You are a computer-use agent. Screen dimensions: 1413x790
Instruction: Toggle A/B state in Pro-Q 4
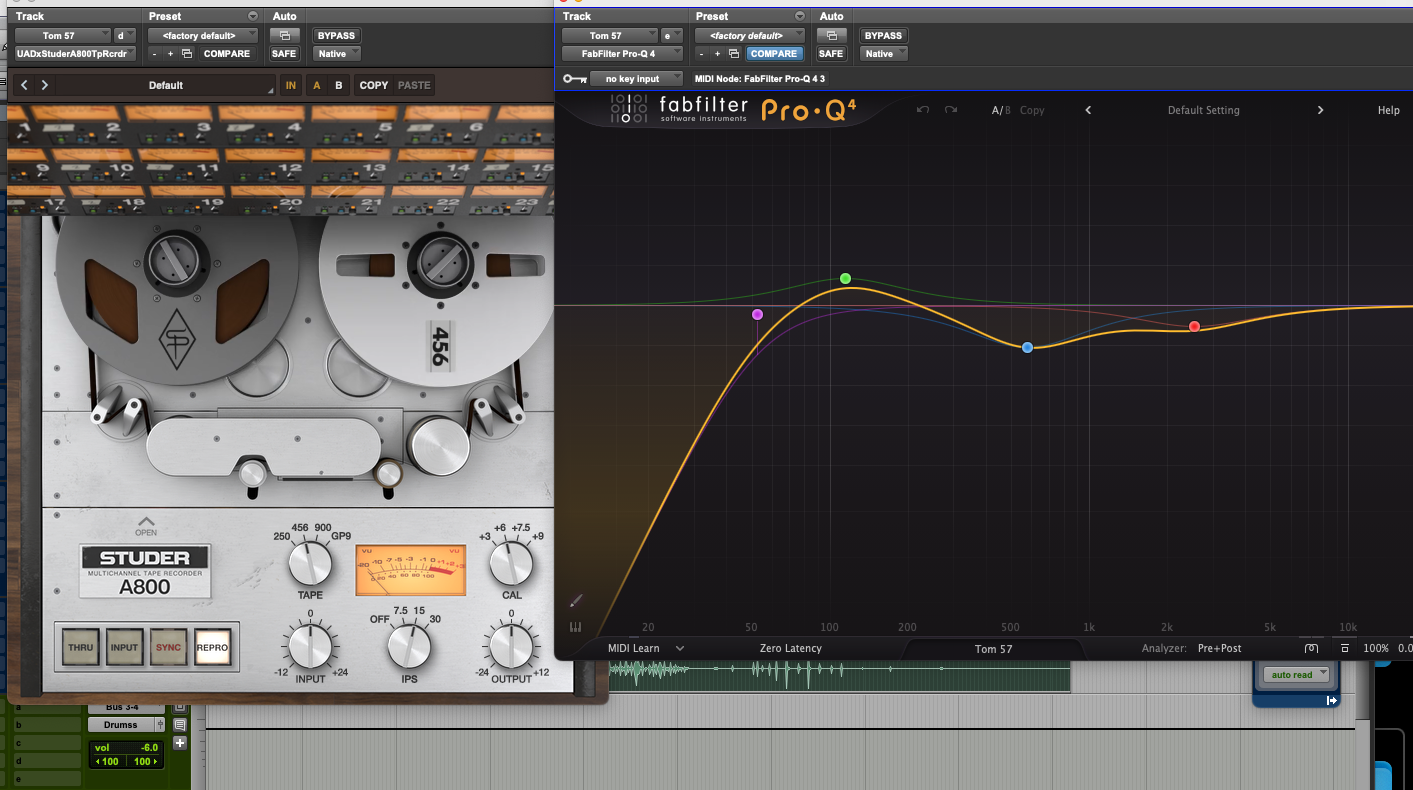[x=1001, y=110]
